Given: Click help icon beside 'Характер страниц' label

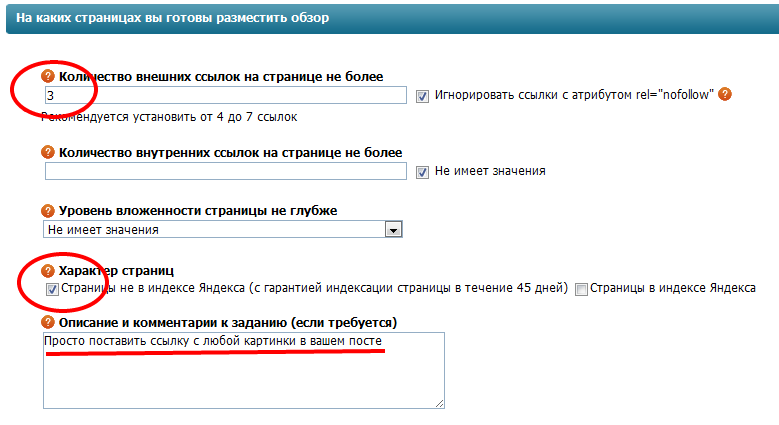Looking at the screenshot, I should pyautogui.click(x=47, y=270).
